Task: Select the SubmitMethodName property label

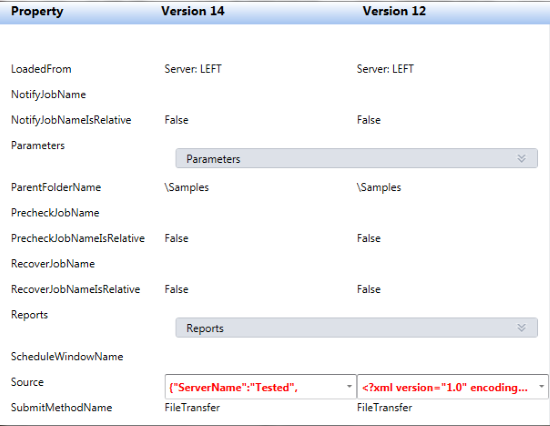Action: pyautogui.click(x=61, y=408)
